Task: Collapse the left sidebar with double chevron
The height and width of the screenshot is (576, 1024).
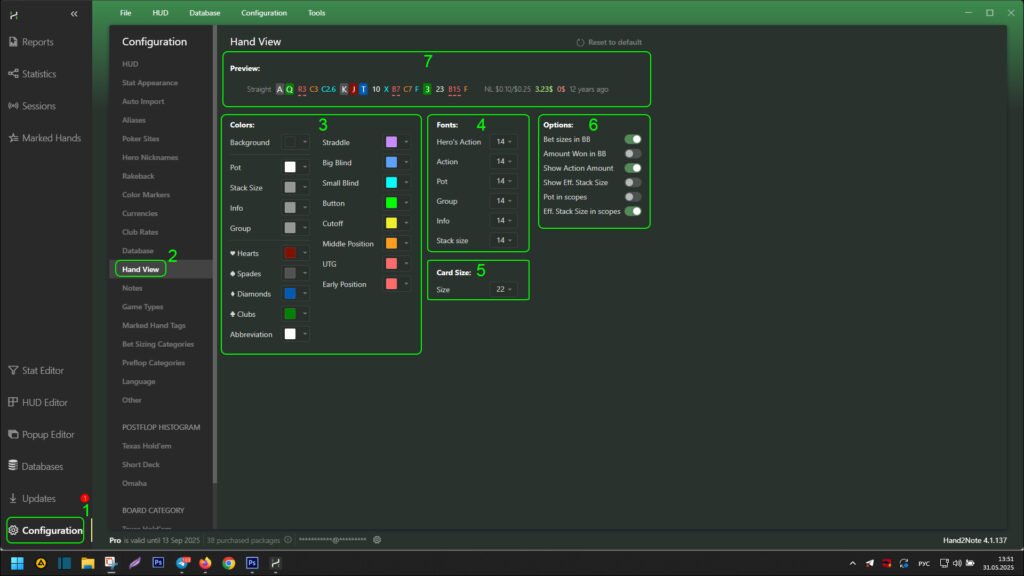Action: point(74,14)
